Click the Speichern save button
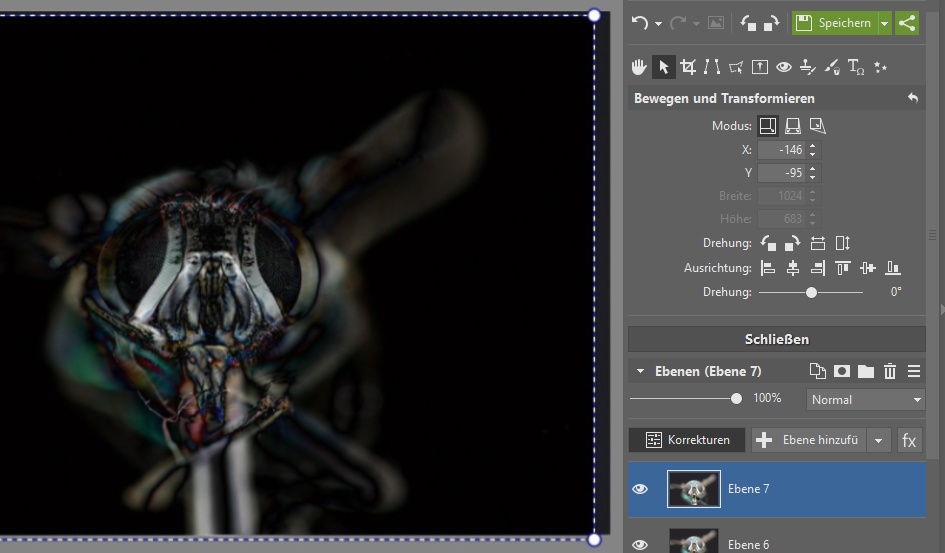Screen dimensions: 945x553 835,23
